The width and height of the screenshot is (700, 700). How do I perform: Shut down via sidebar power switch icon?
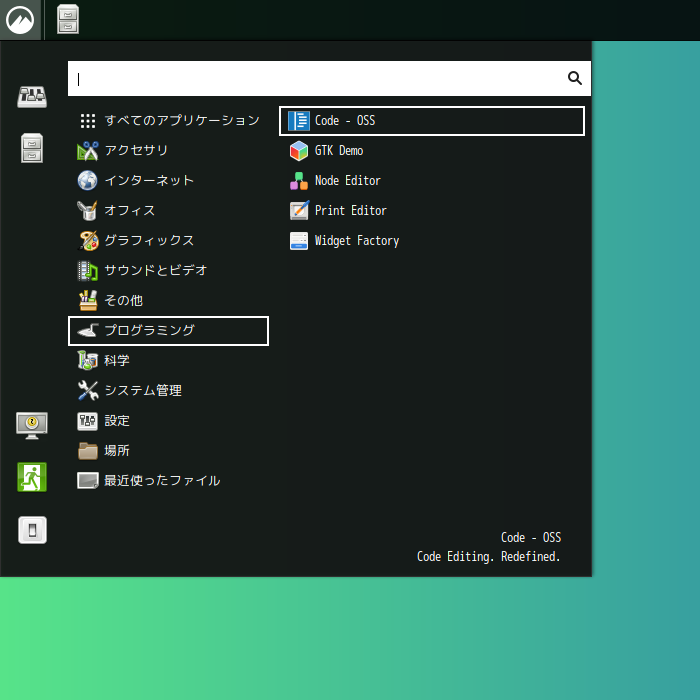coord(32,530)
